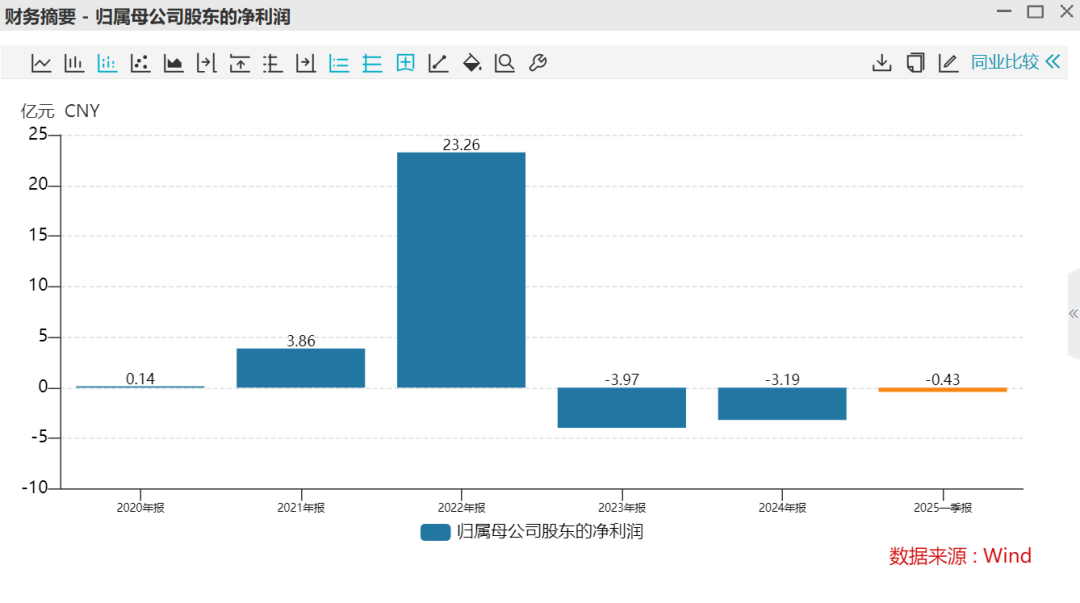Toggle the horizontal gridlines icon
The width and height of the screenshot is (1080, 603).
pyautogui.click(x=372, y=63)
